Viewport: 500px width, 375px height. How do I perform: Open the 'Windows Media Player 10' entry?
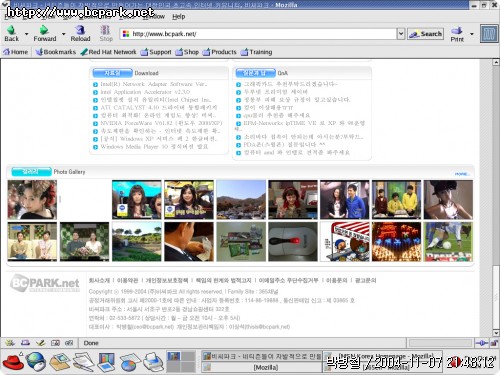154,147
